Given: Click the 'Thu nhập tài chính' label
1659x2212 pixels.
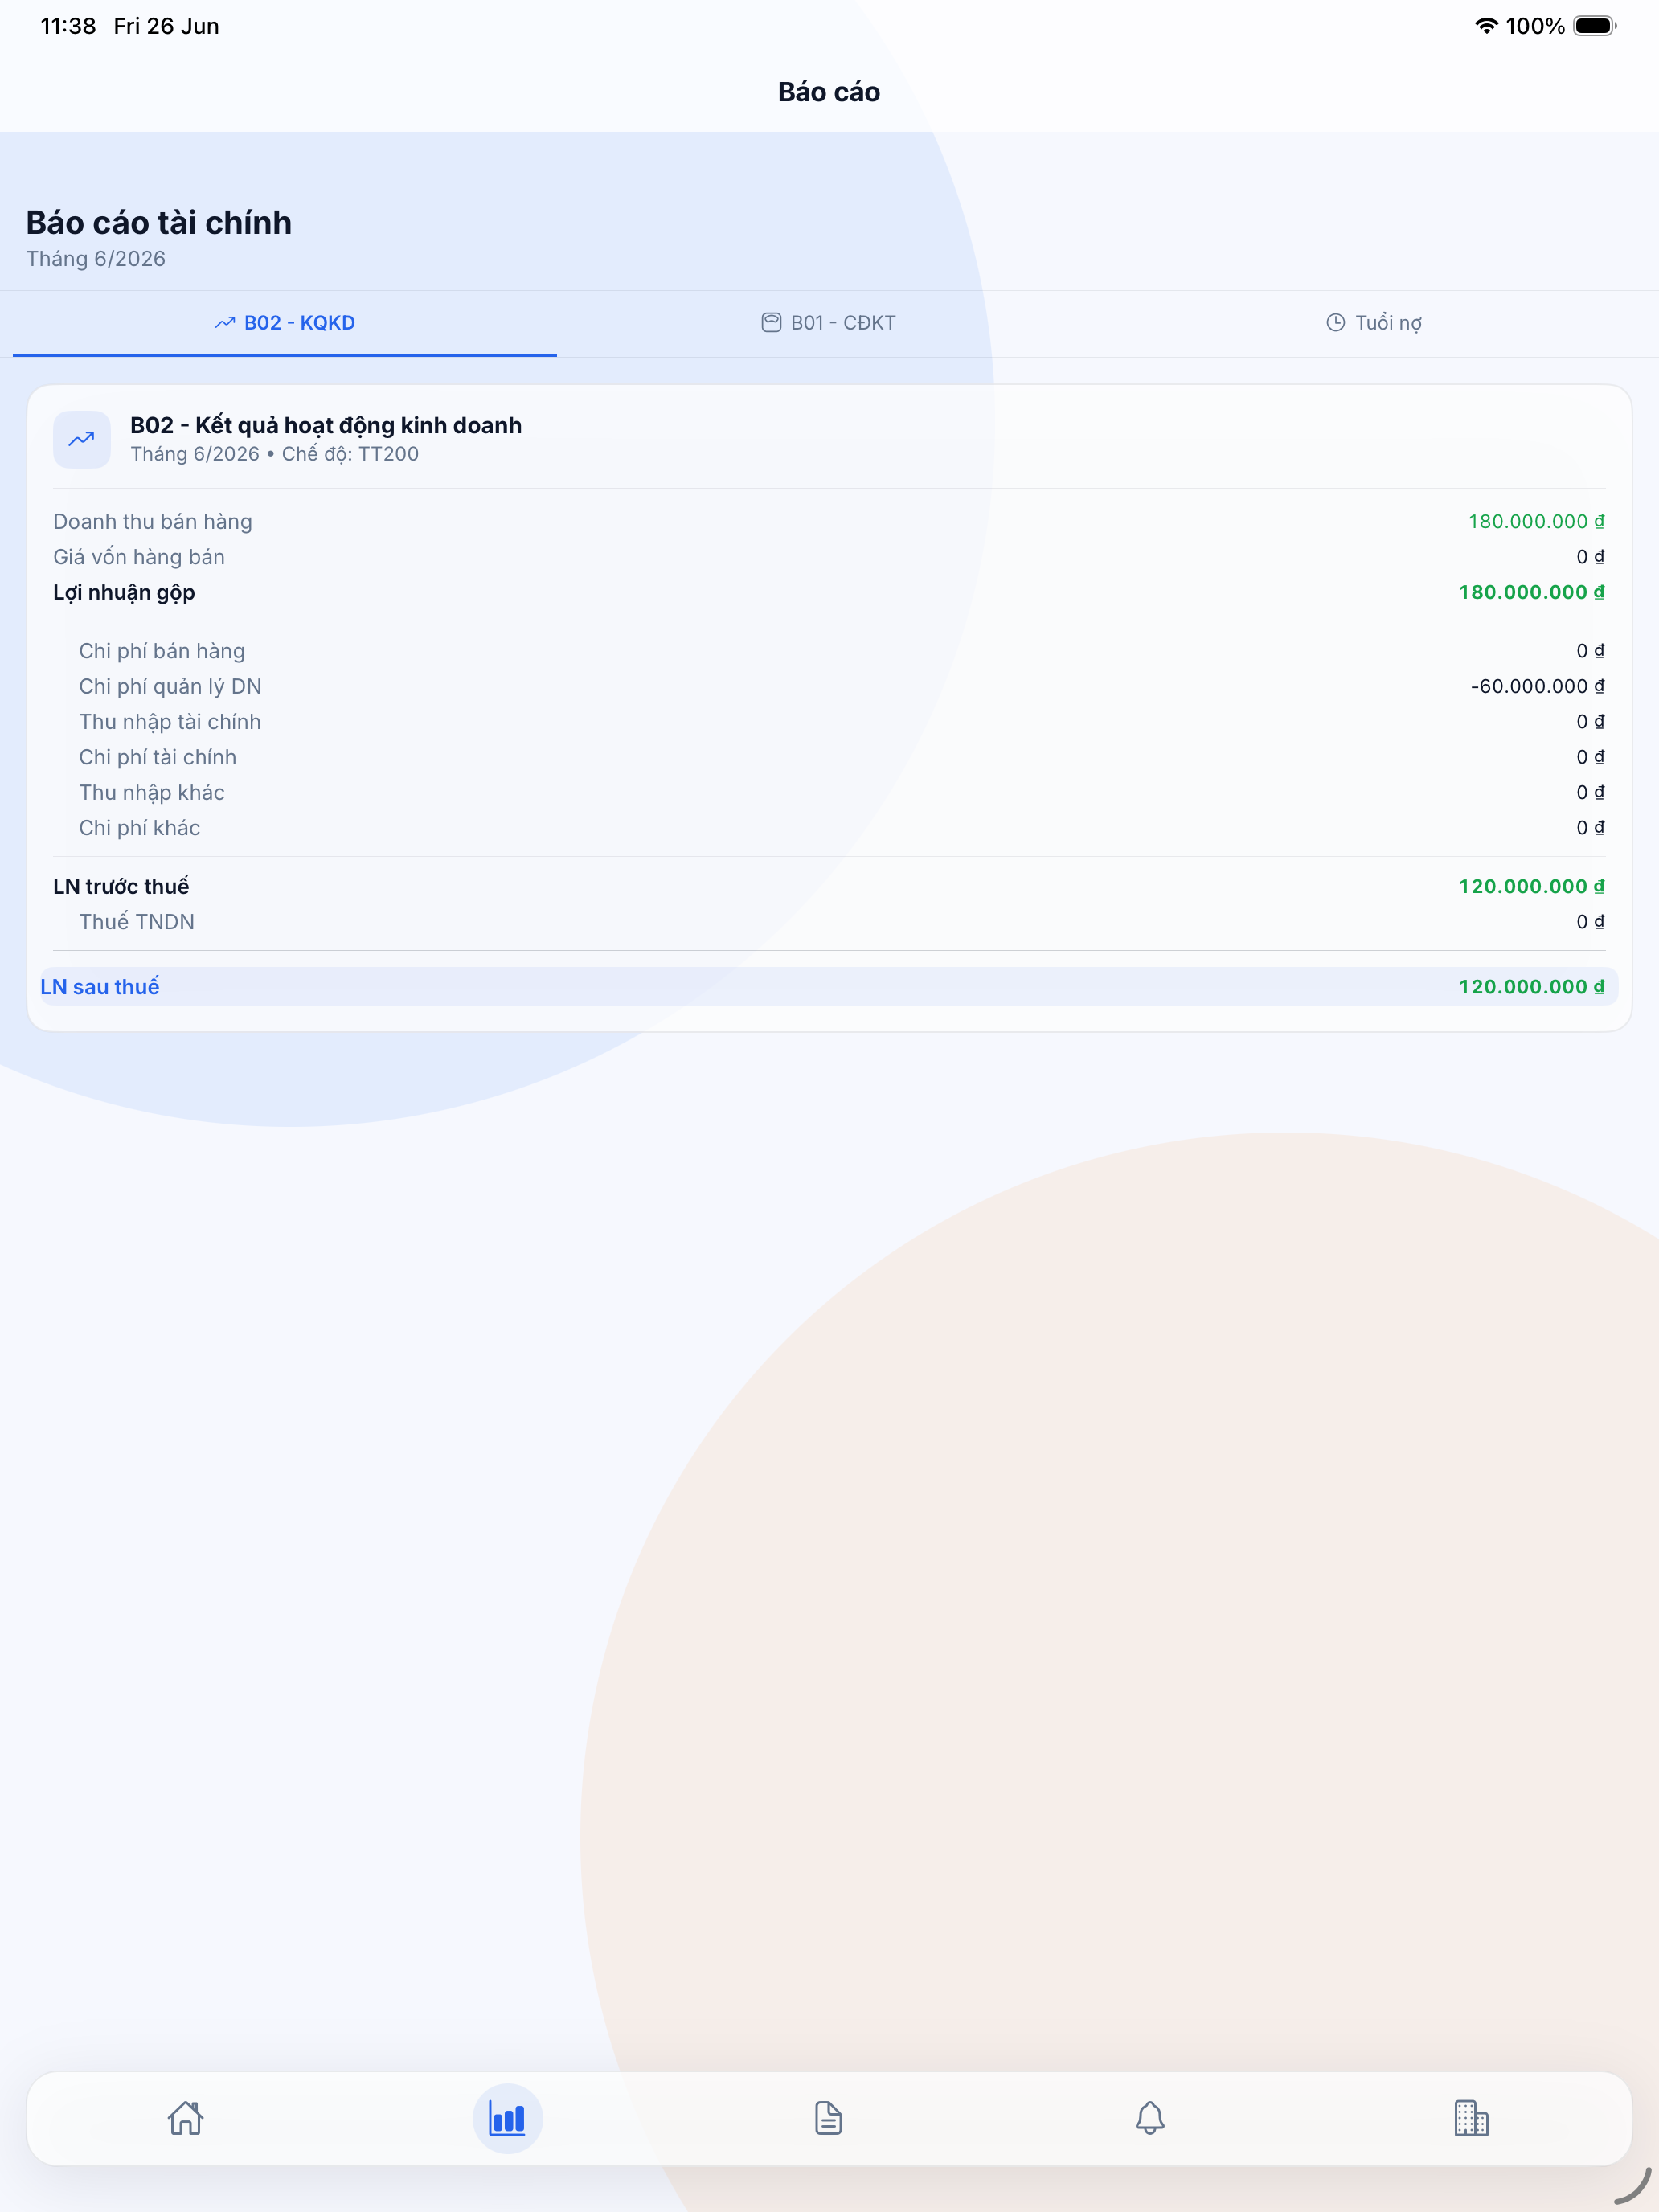Looking at the screenshot, I should 170,722.
